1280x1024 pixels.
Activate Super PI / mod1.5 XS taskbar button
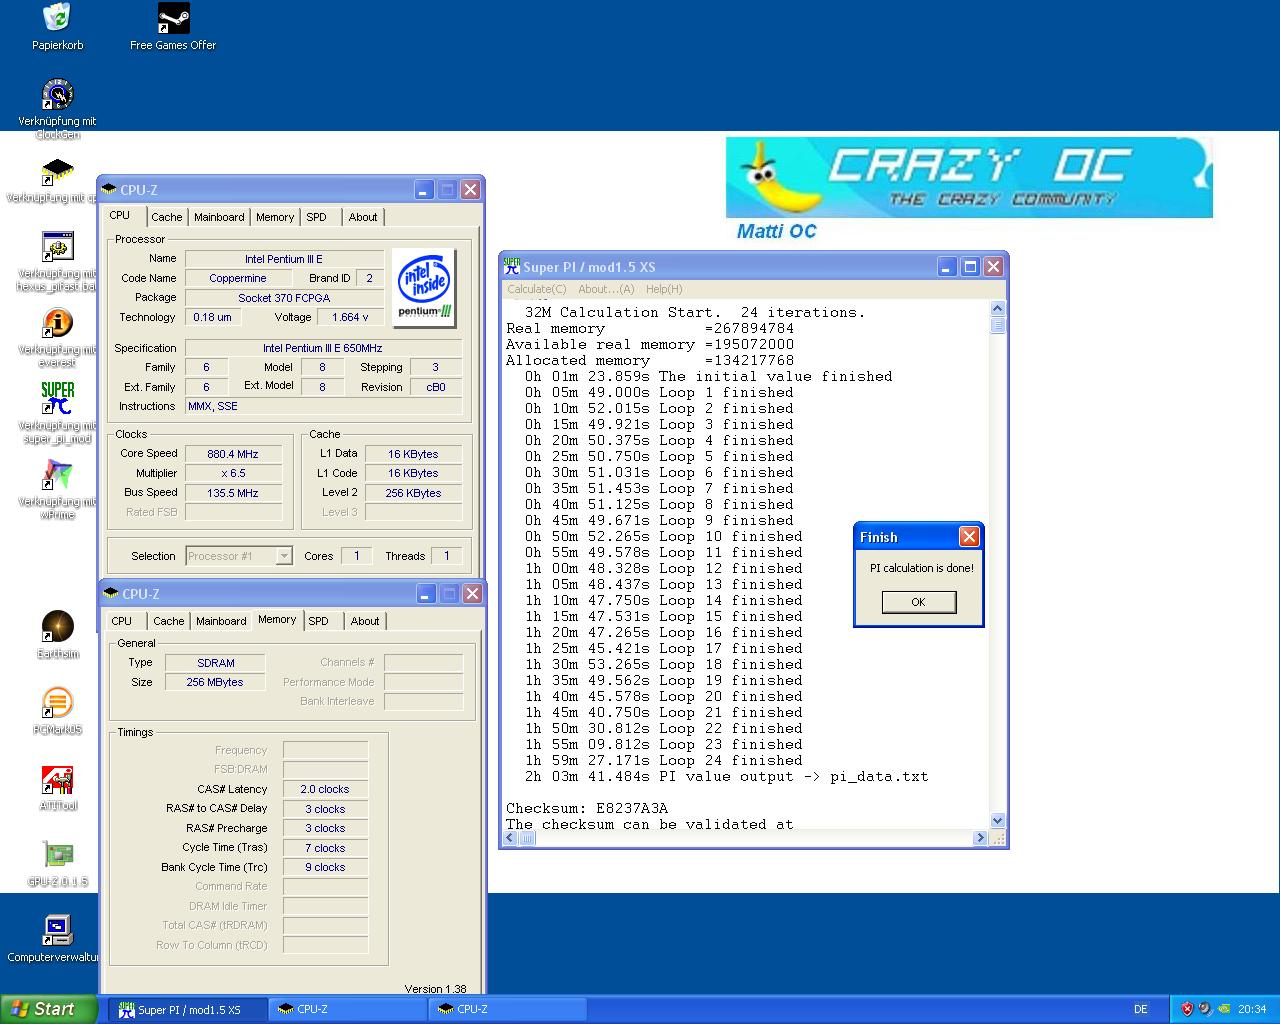[x=188, y=1010]
